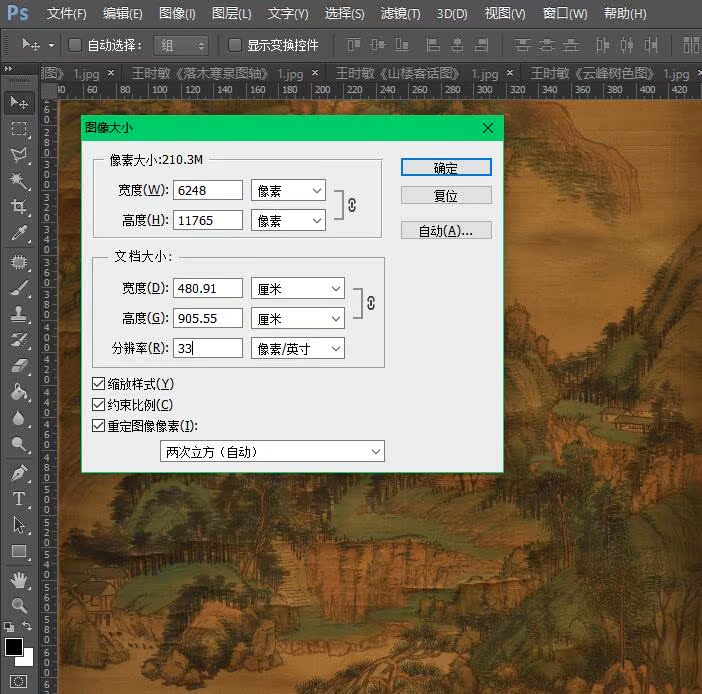Click document width field 480.91
Viewport: 702px width, 694px height.
[208, 288]
